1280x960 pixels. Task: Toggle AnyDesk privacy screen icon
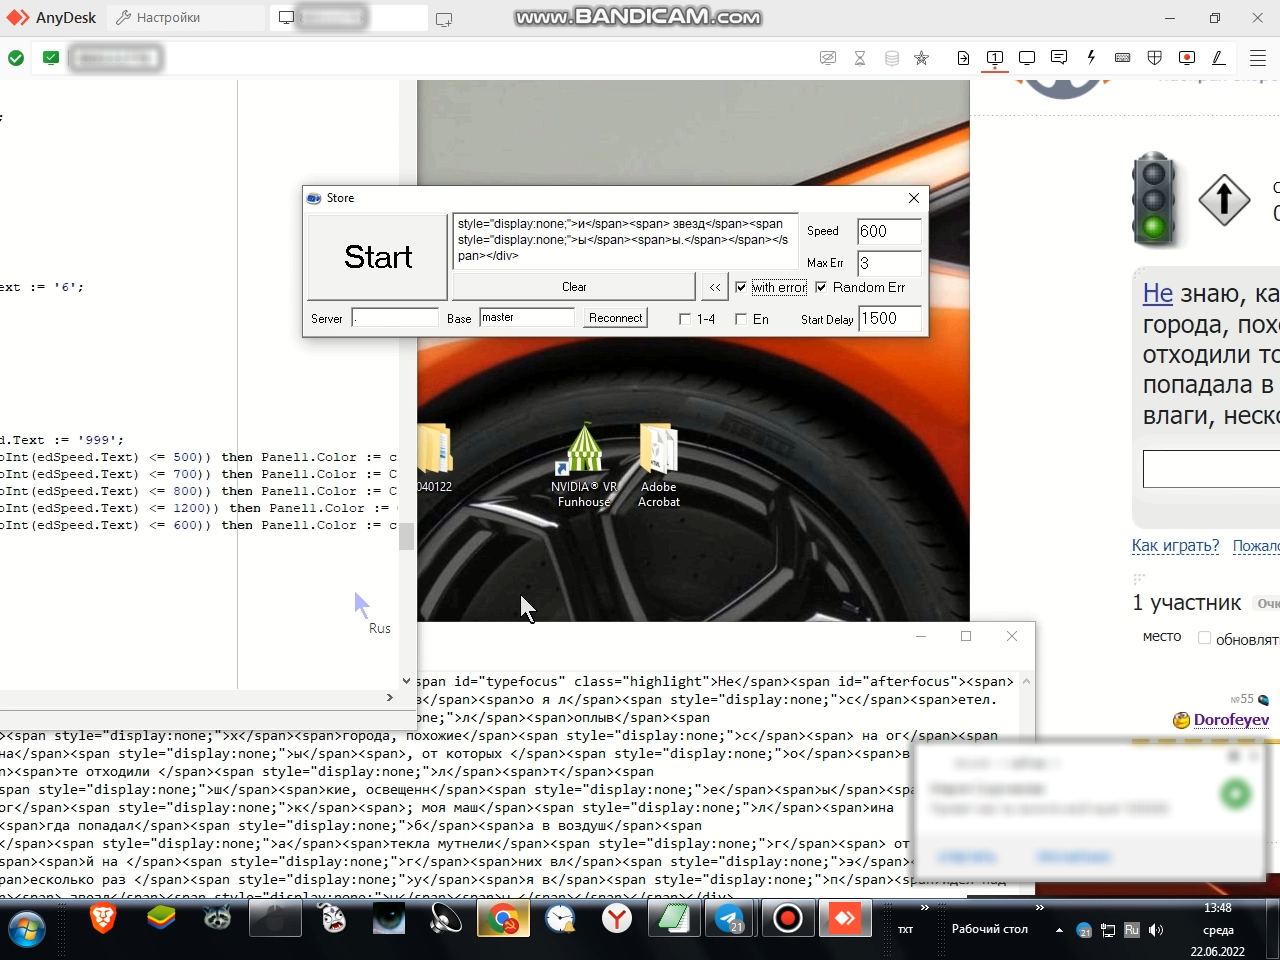[828, 58]
